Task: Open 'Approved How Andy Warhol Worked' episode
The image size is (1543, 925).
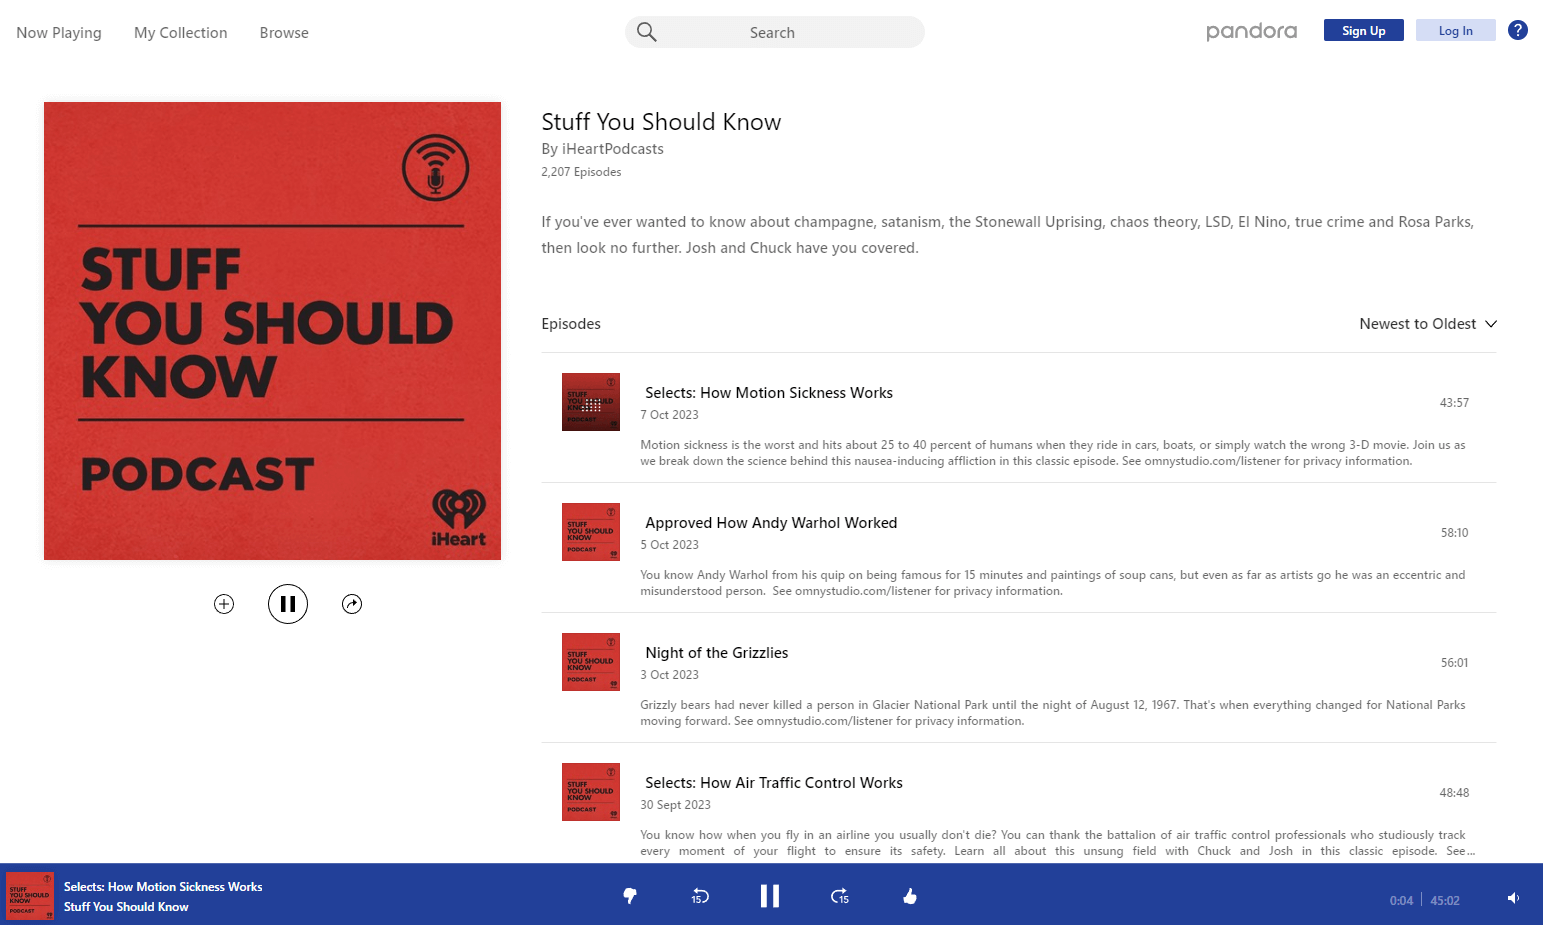Action: tap(771, 523)
